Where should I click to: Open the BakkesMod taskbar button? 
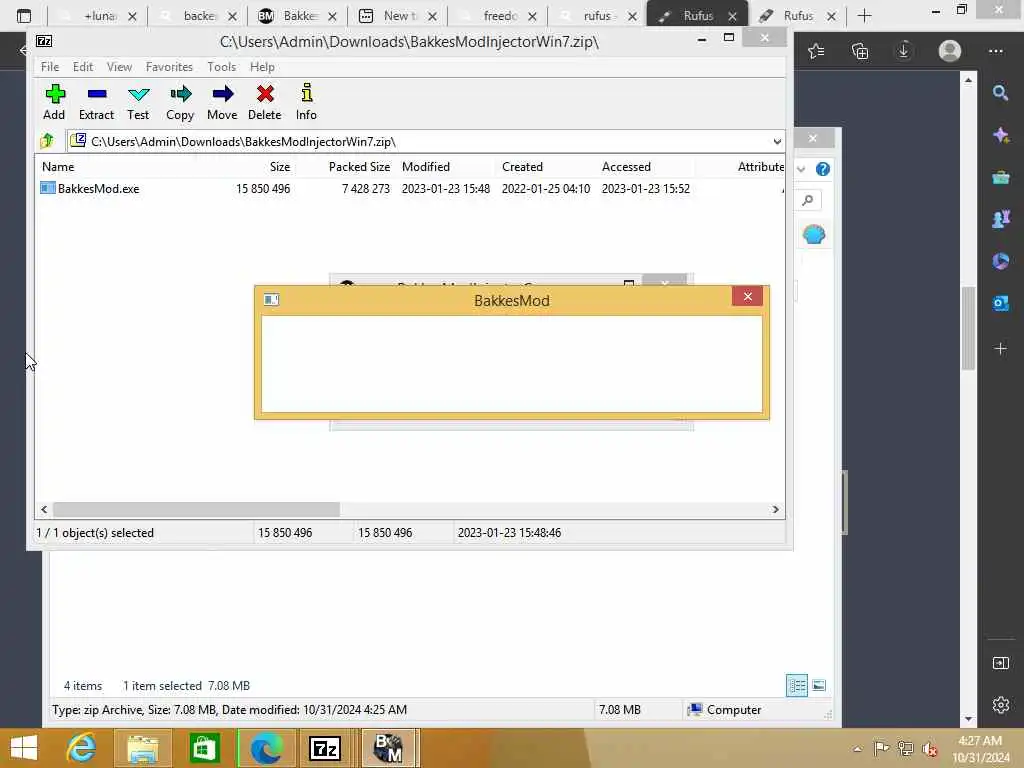[x=388, y=748]
